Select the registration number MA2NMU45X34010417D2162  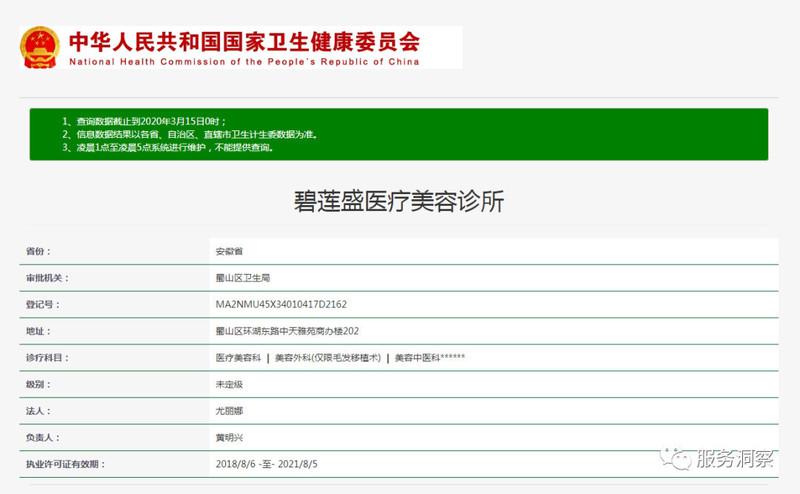281,304
